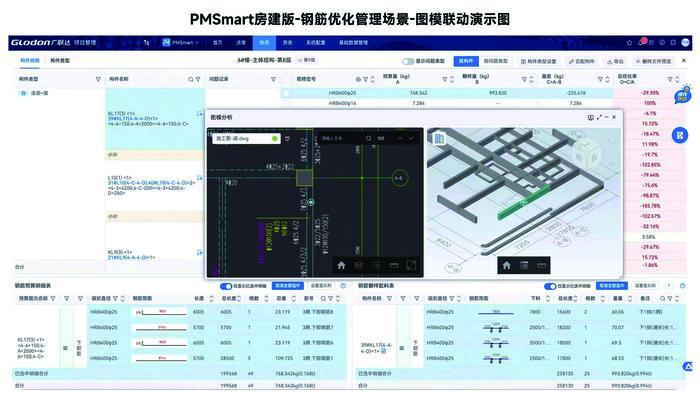700x394 pixels.
Task: Open 基础数据管理 in the top navigation
Action: pyautogui.click(x=354, y=43)
